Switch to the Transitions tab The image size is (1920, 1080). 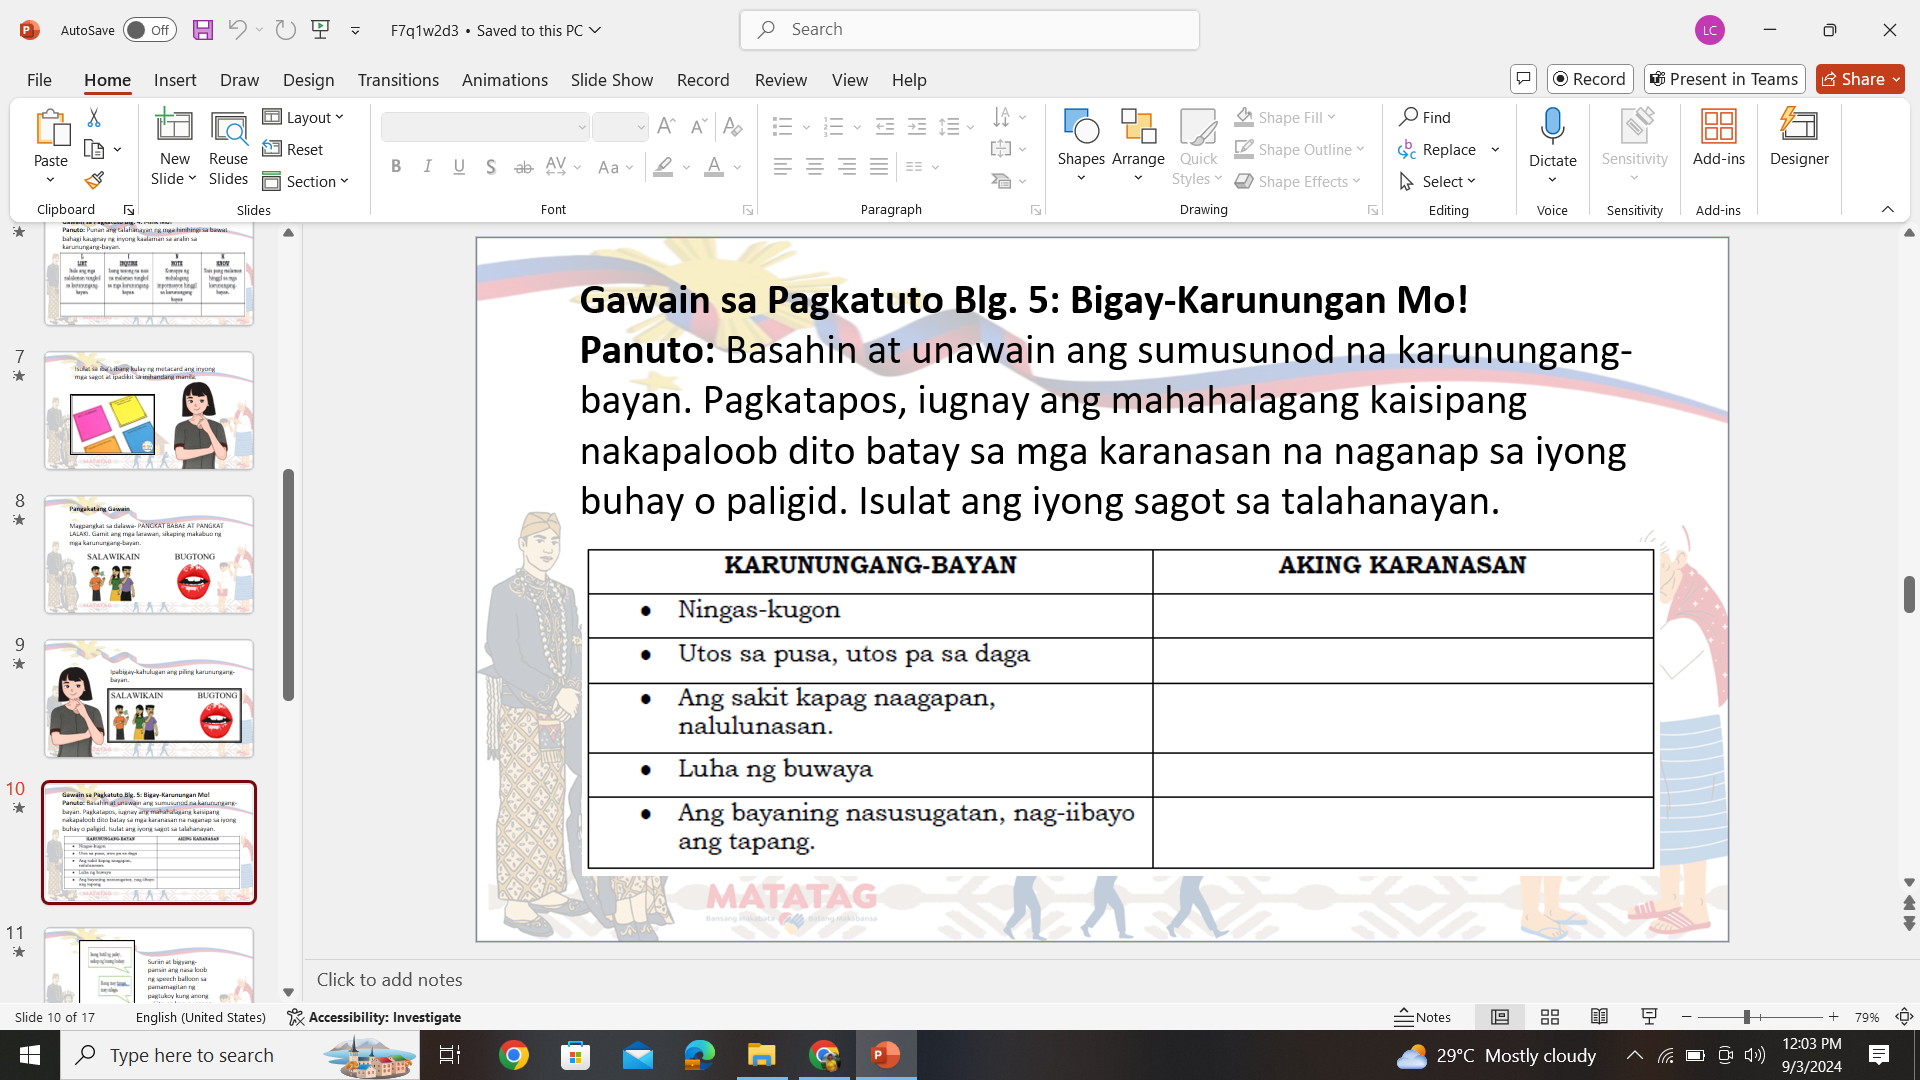coord(398,79)
